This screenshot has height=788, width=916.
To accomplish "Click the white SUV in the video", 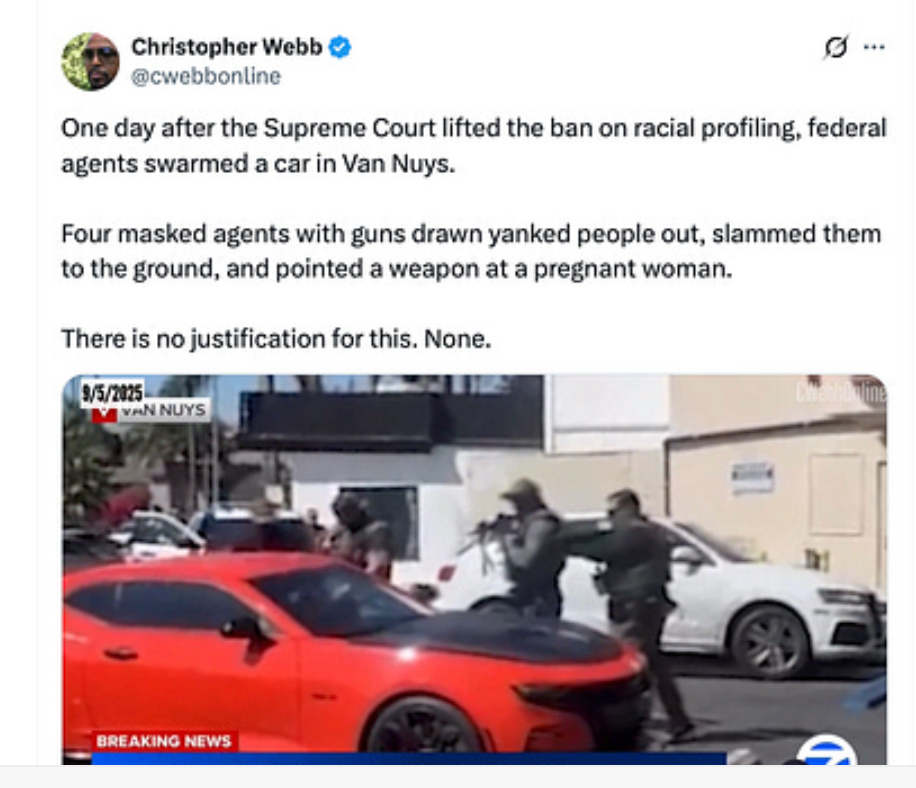I will click(759, 602).
